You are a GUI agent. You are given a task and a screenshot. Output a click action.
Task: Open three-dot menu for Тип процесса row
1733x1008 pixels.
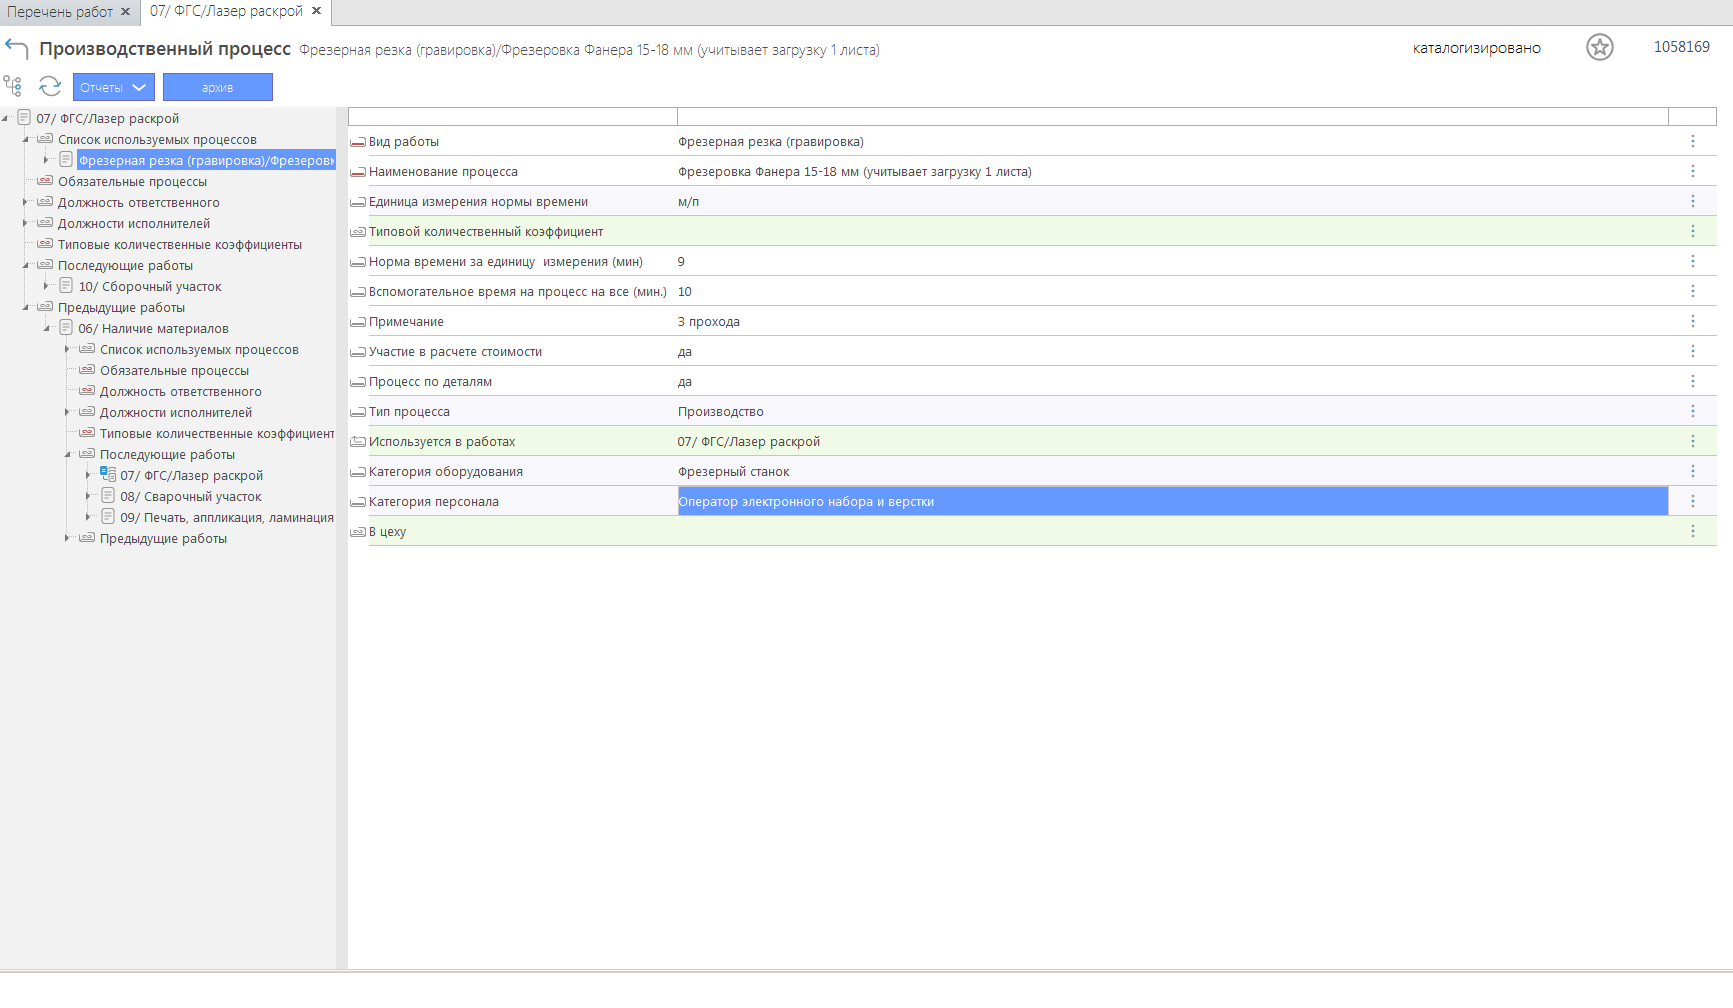click(1692, 412)
